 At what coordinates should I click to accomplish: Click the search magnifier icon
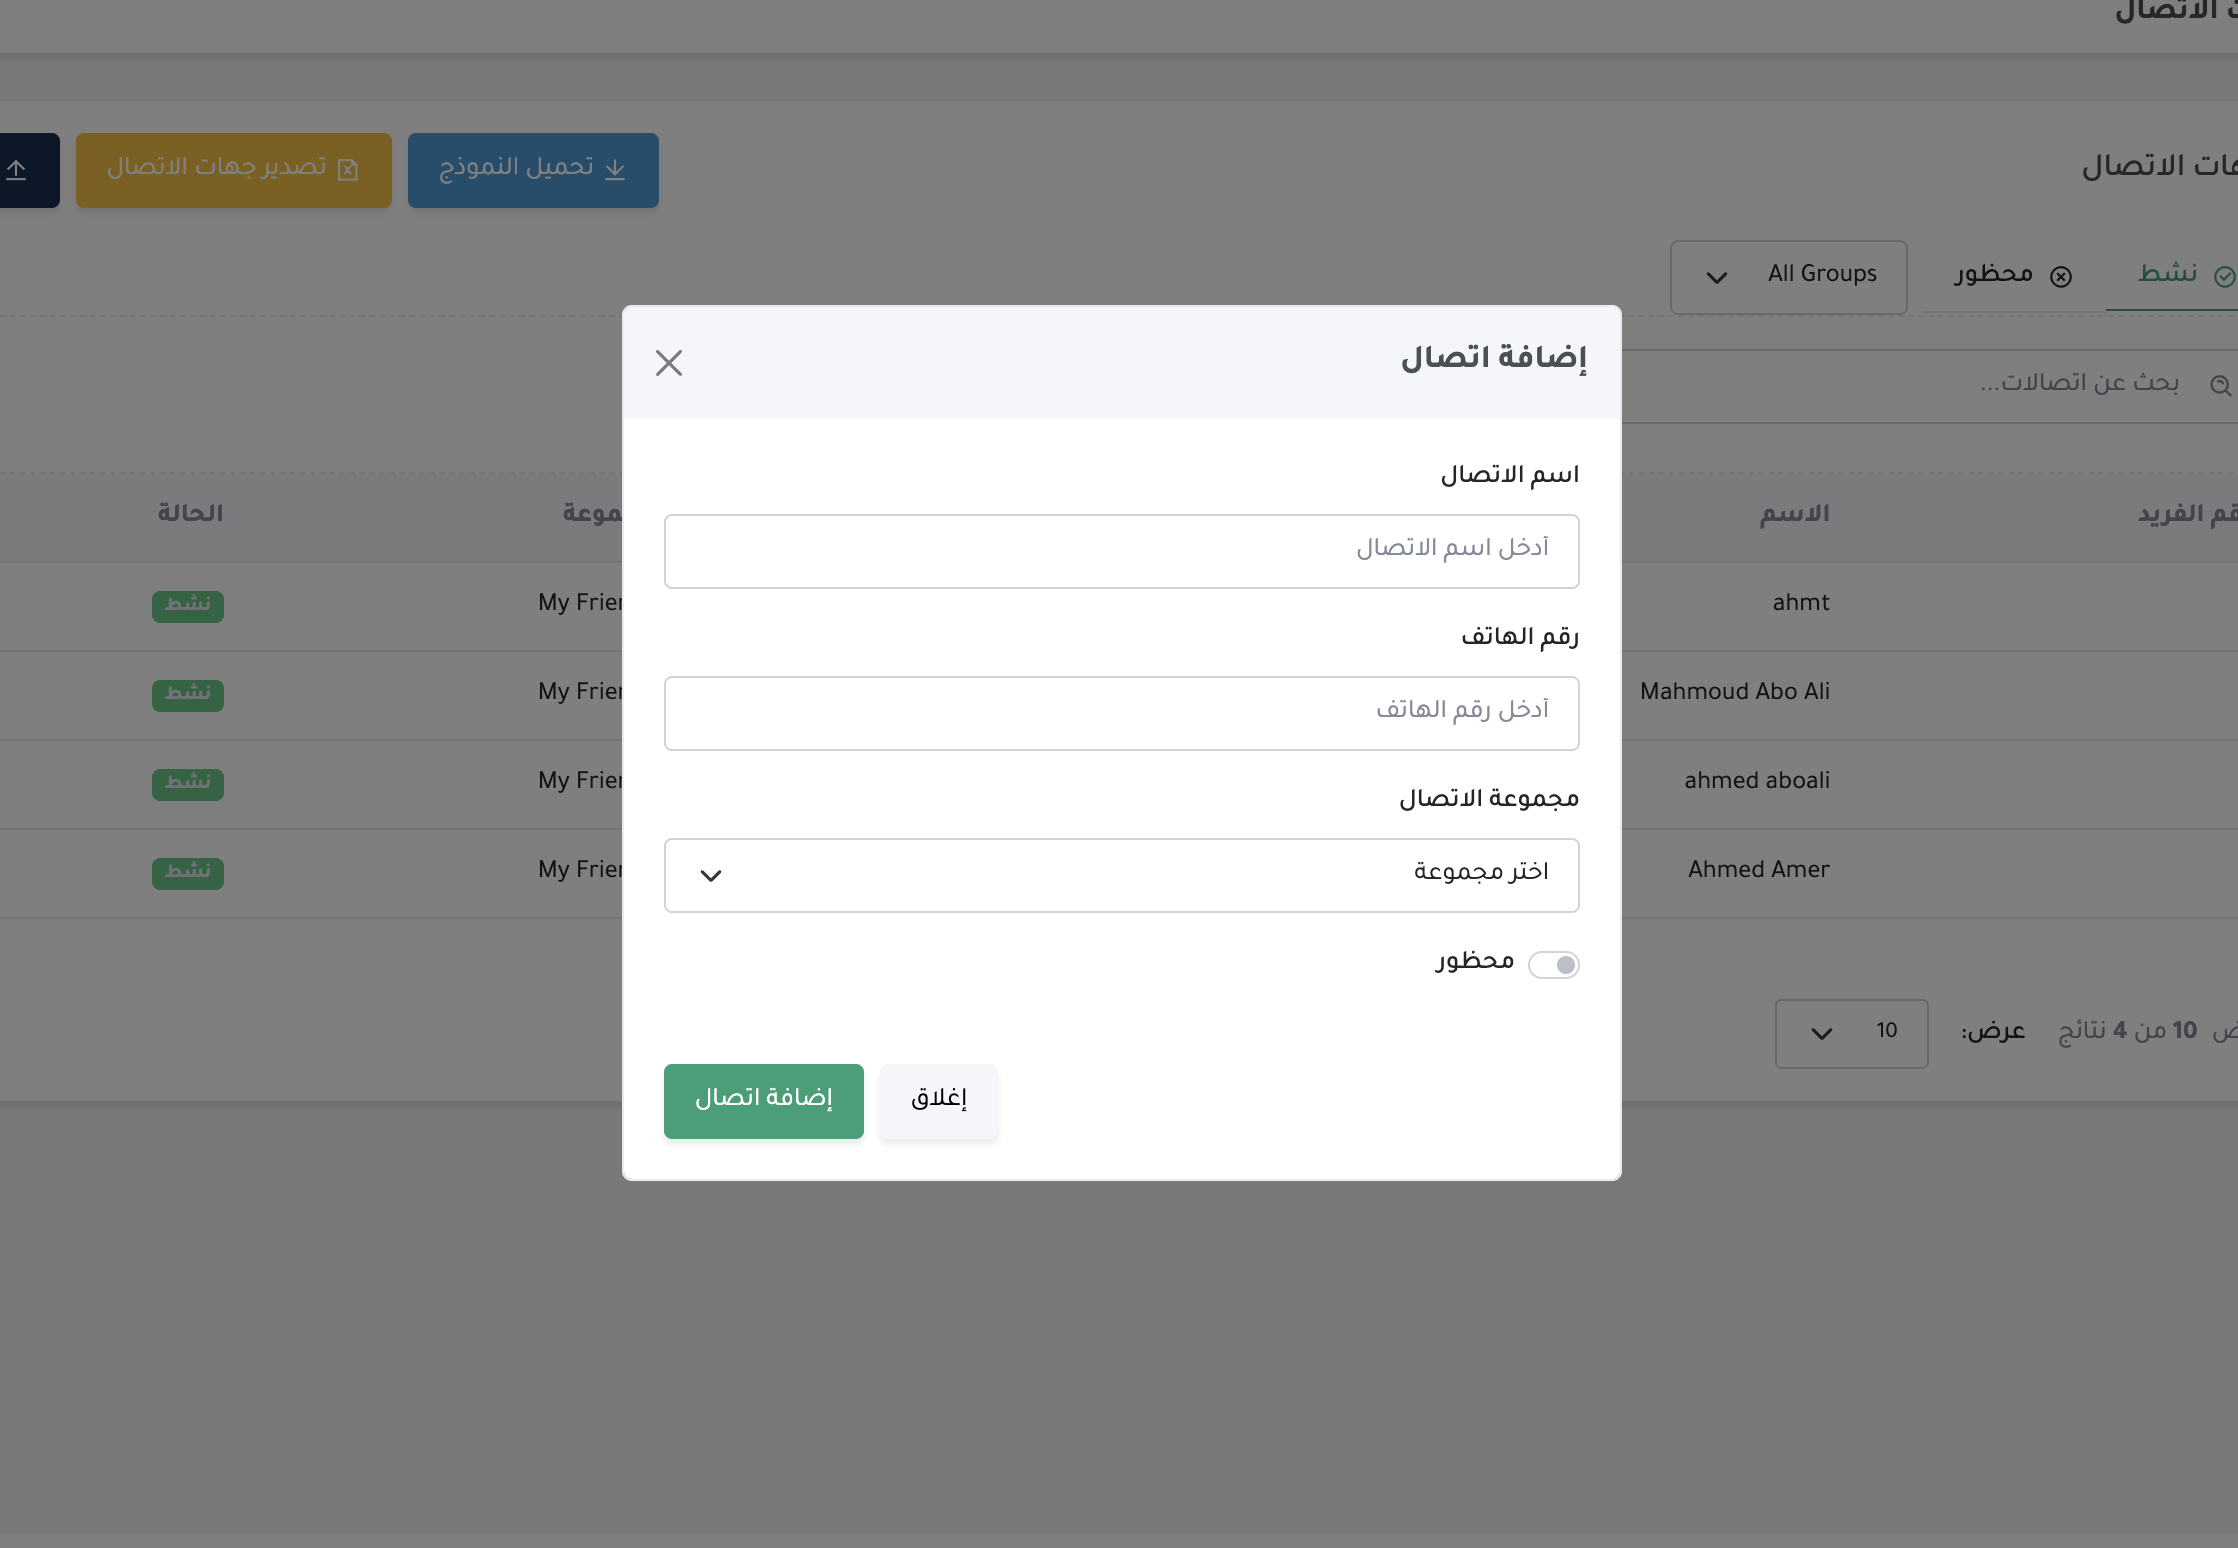click(x=2222, y=385)
